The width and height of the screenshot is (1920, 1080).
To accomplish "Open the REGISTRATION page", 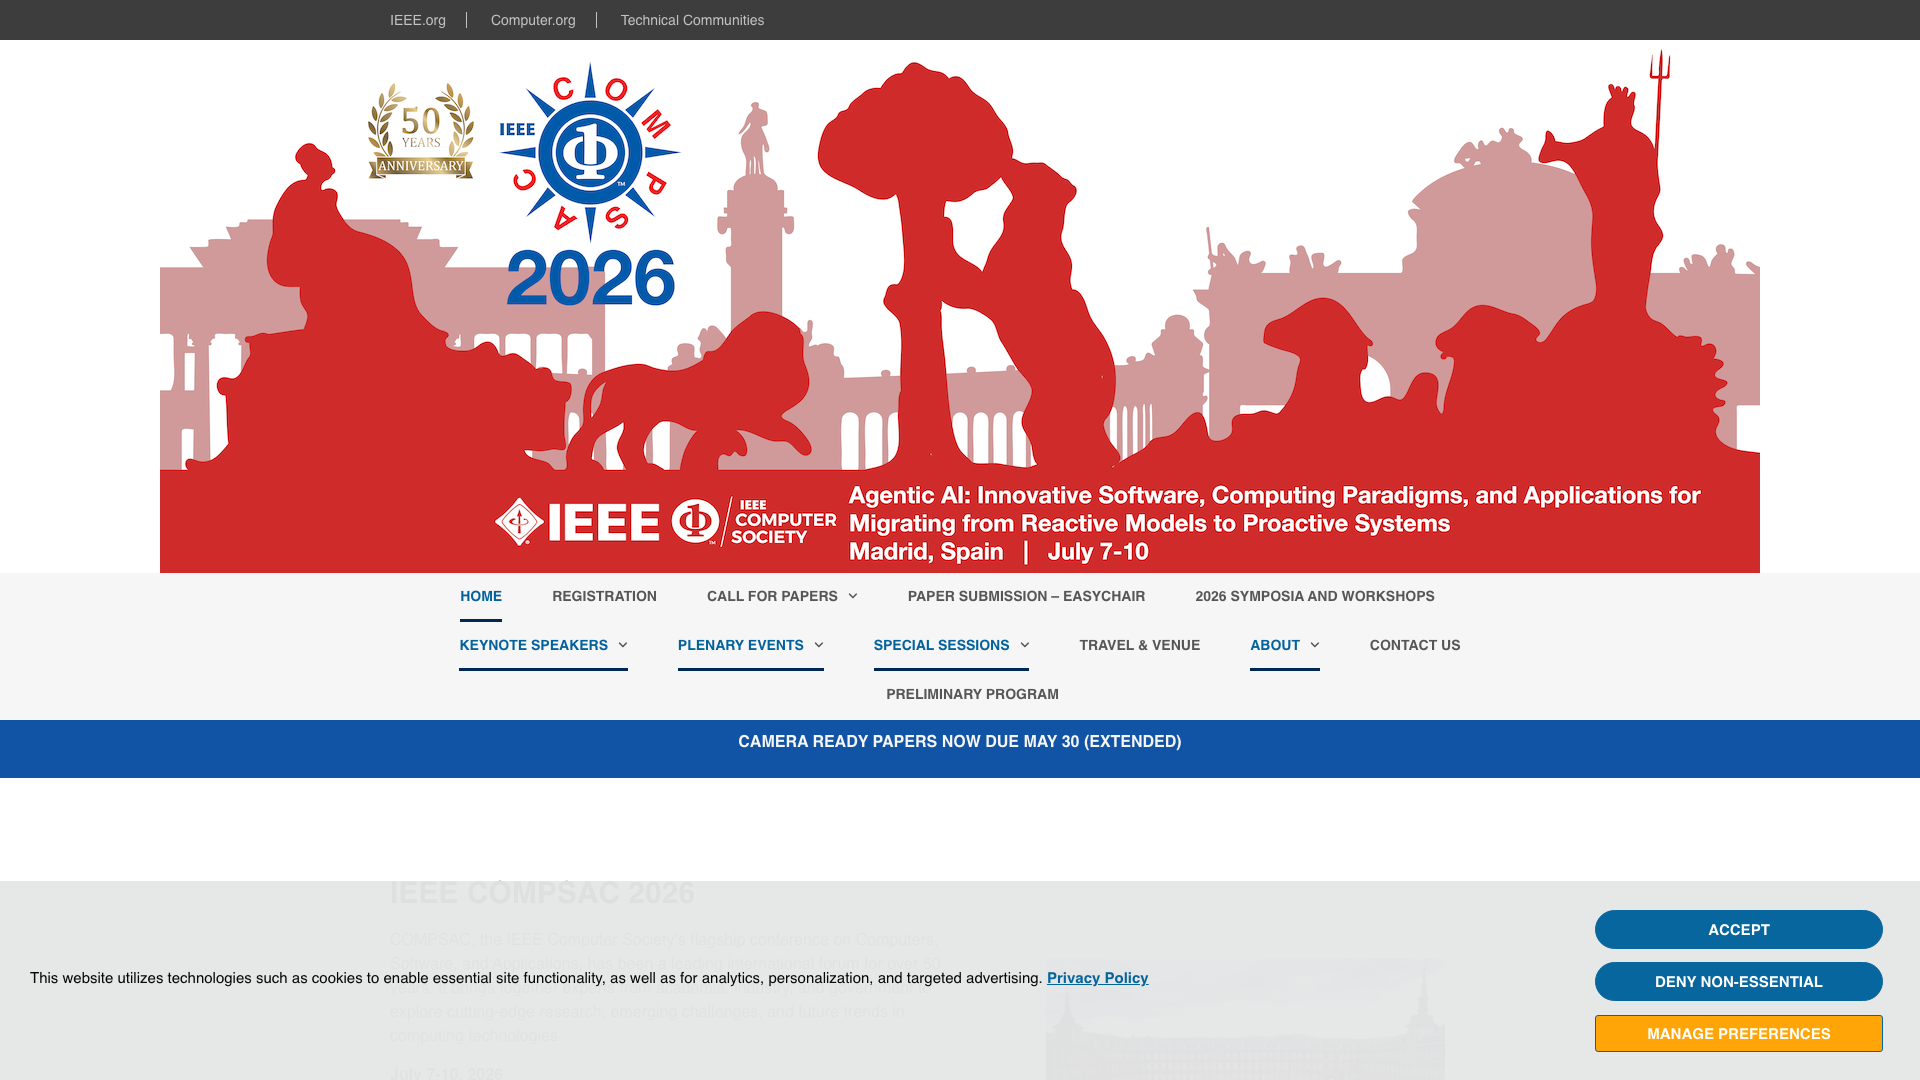I will pyautogui.click(x=604, y=596).
